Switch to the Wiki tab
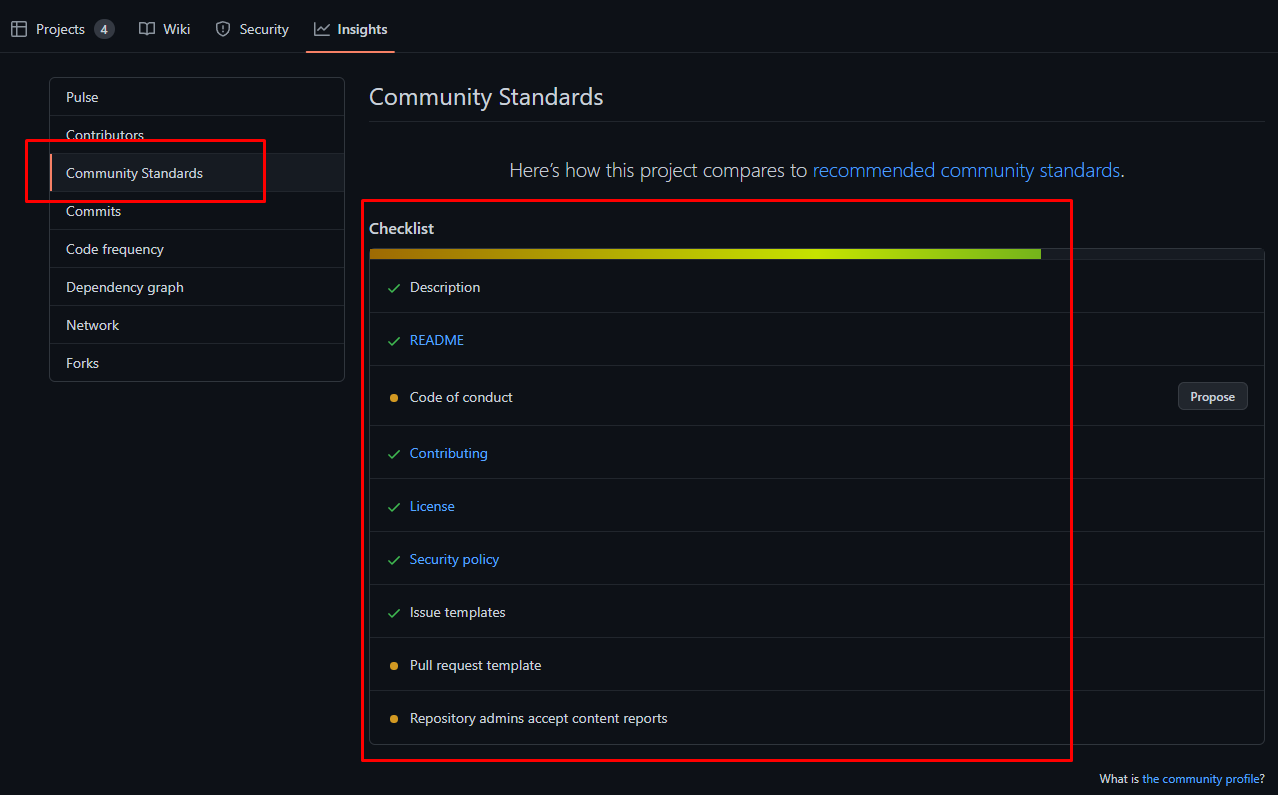The width and height of the screenshot is (1278, 795). click(176, 29)
